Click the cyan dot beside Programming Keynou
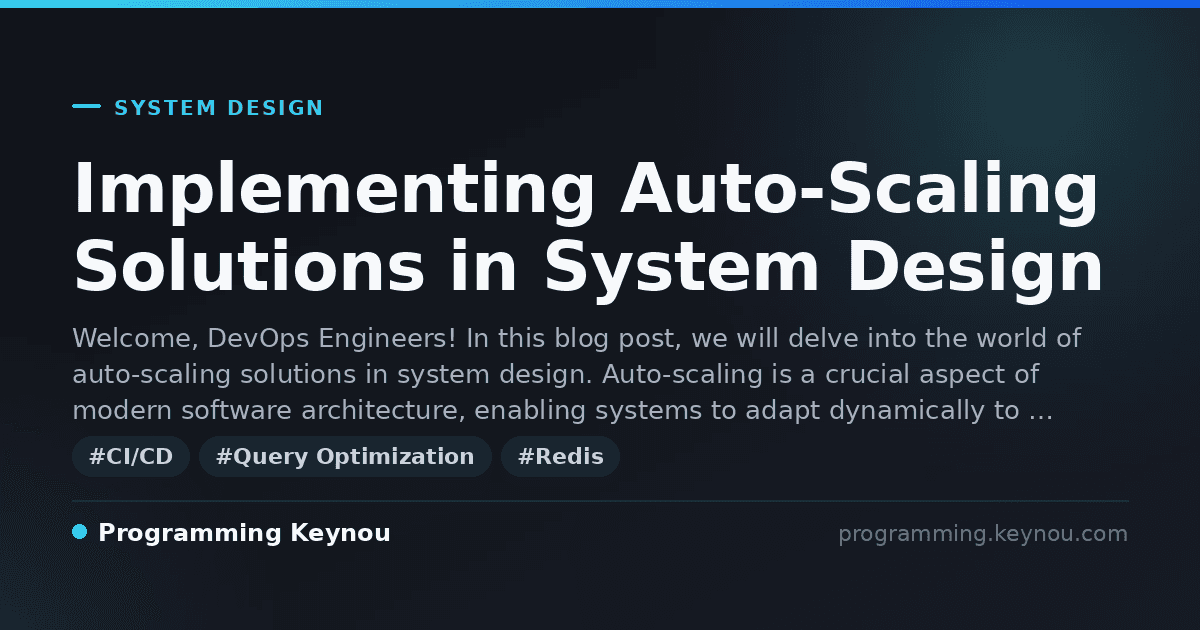The width and height of the screenshot is (1200, 630). click(80, 532)
